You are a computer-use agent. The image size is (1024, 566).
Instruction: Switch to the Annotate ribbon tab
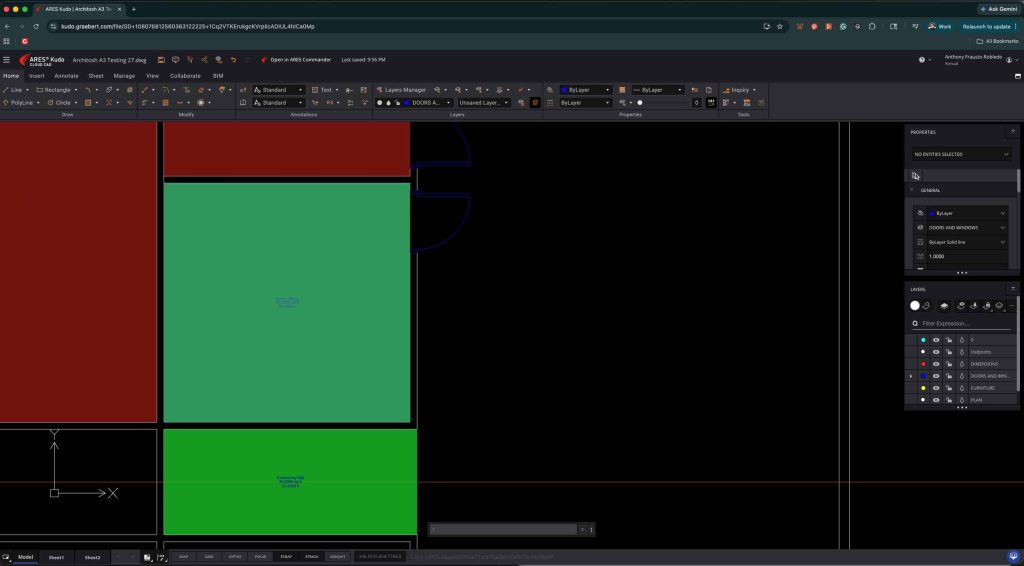(66, 76)
